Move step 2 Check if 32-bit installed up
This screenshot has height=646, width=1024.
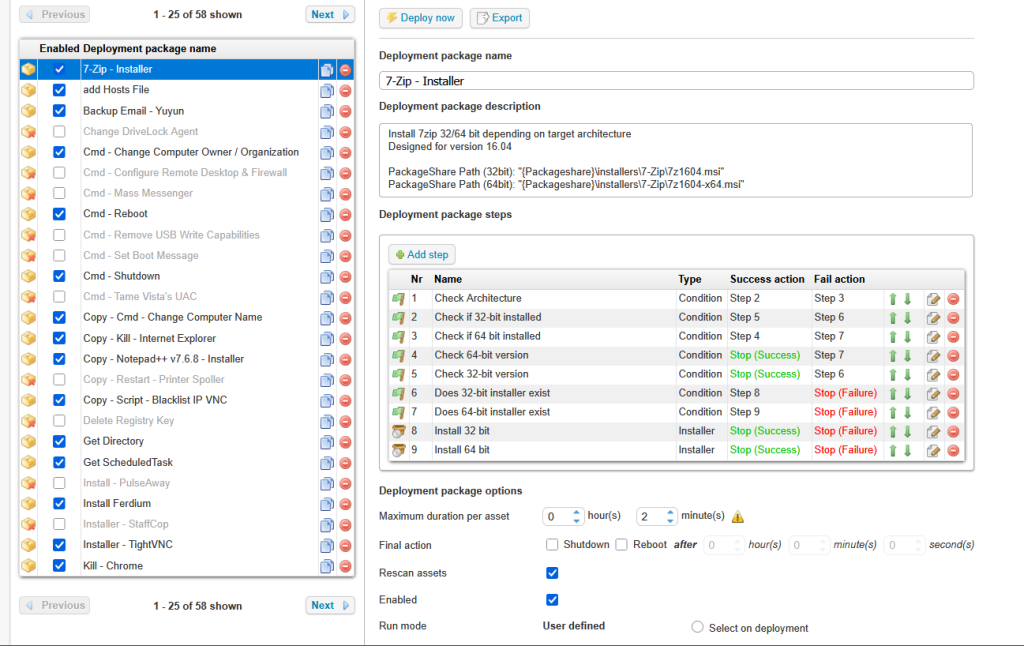[x=893, y=318]
